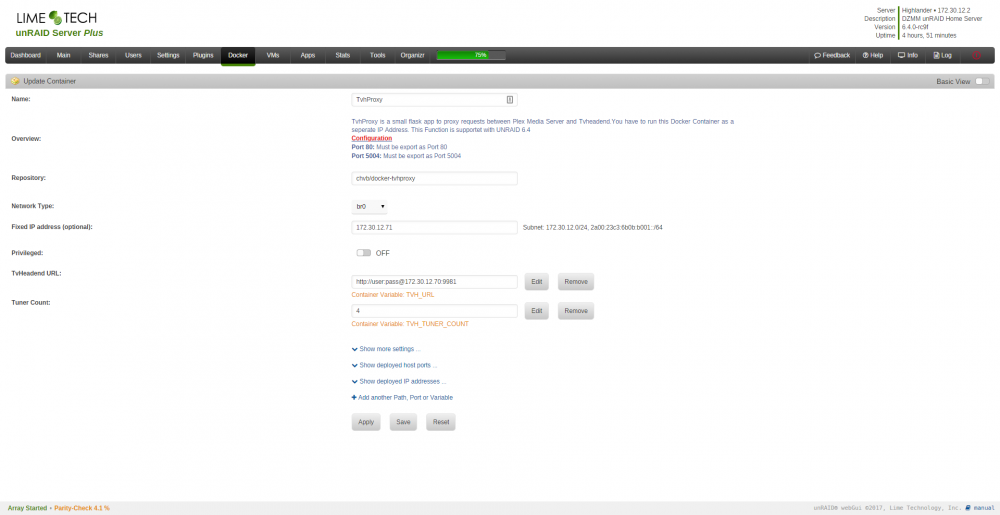Click the Subnet information text
The image size is (1000, 515).
click(592, 228)
